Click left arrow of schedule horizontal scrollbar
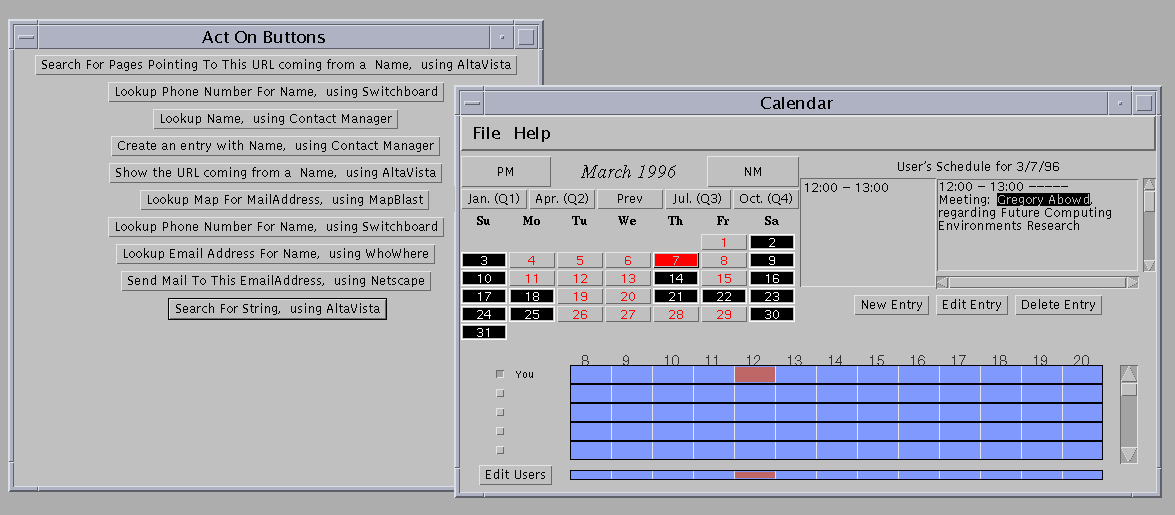1175x515 pixels. point(943,282)
